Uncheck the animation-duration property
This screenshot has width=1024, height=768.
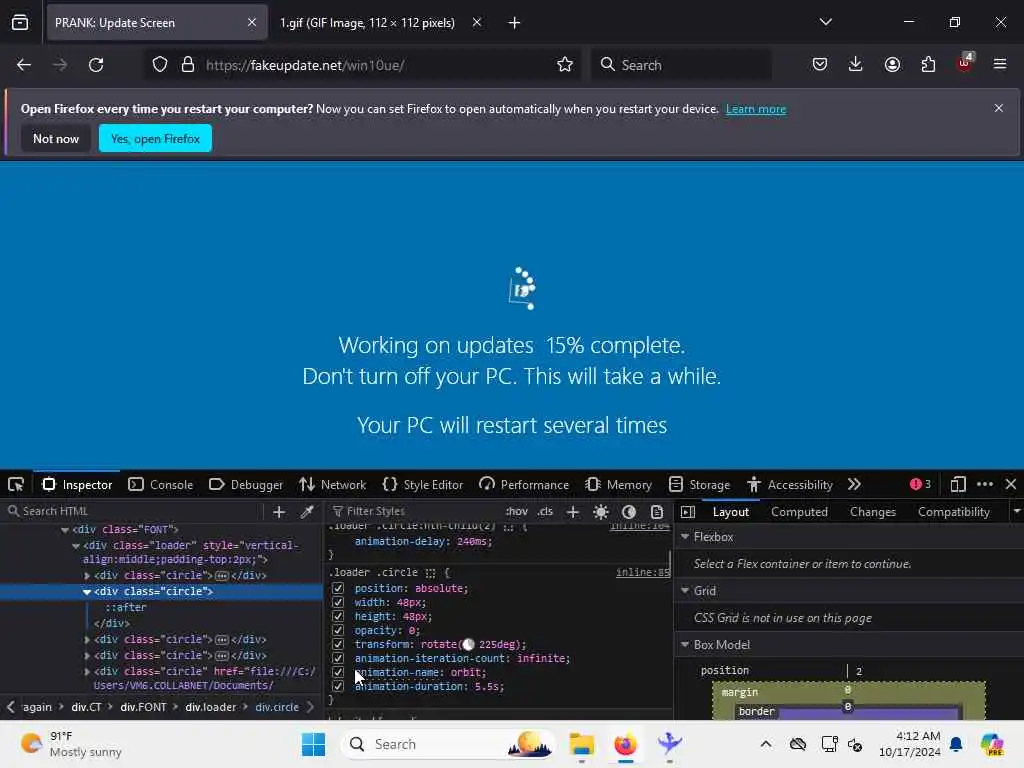point(338,686)
